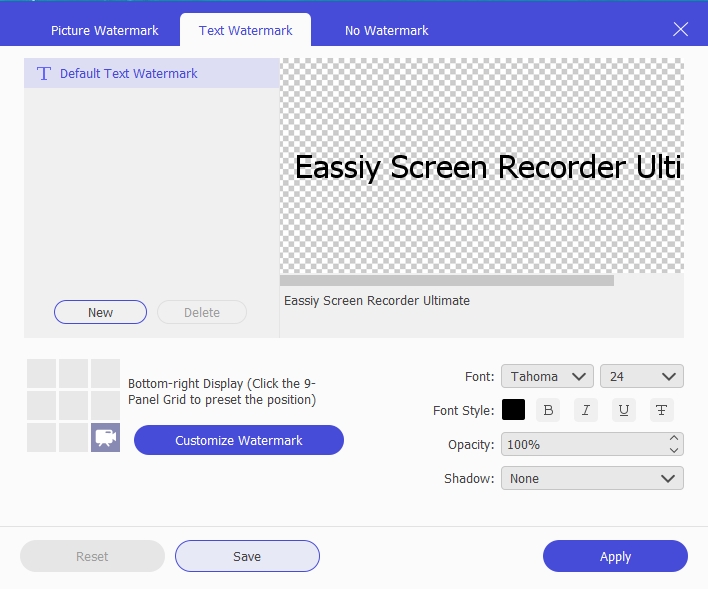
Task: Click the watermark preview text
Action: [x=488, y=167]
